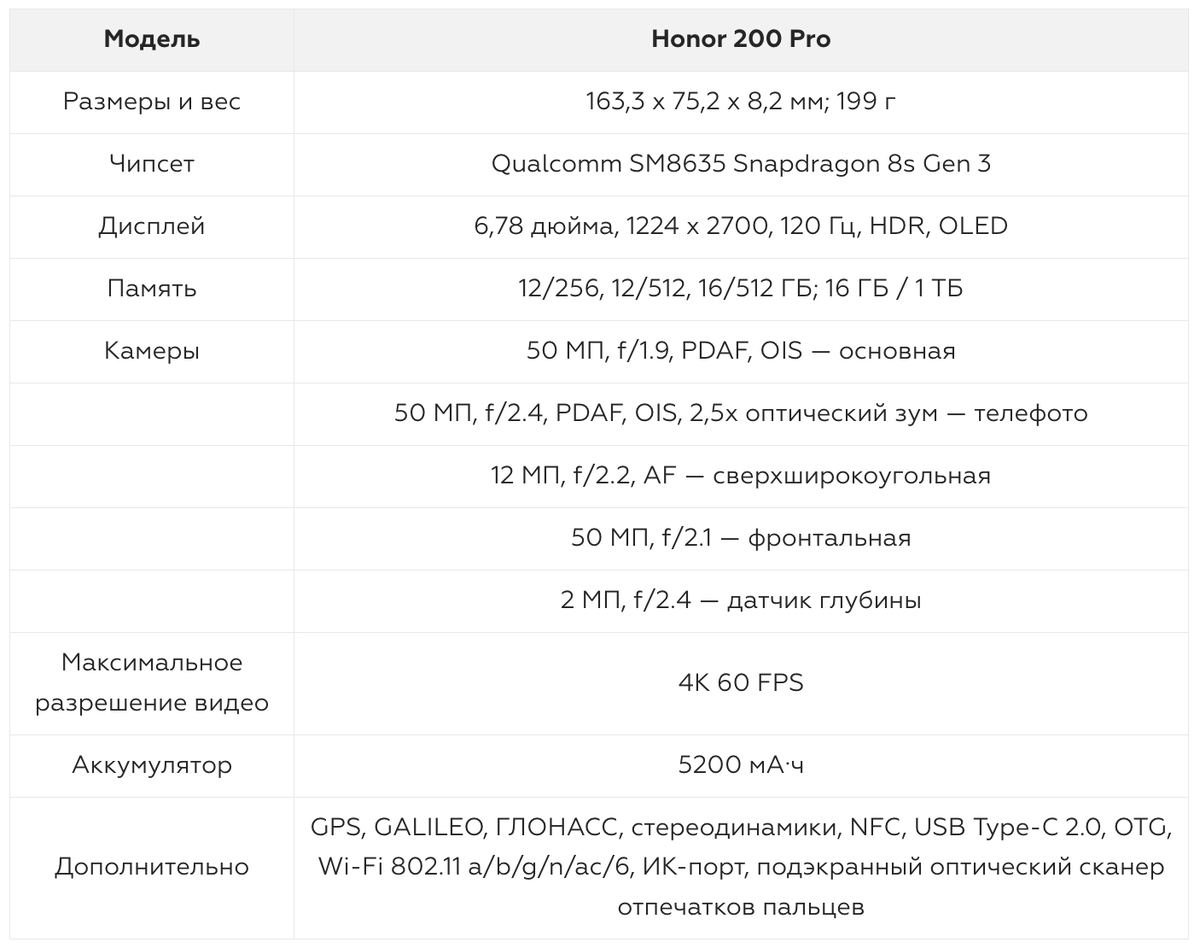Click the main camera "основная" specs line
The image size is (1200, 948).
[x=740, y=351]
